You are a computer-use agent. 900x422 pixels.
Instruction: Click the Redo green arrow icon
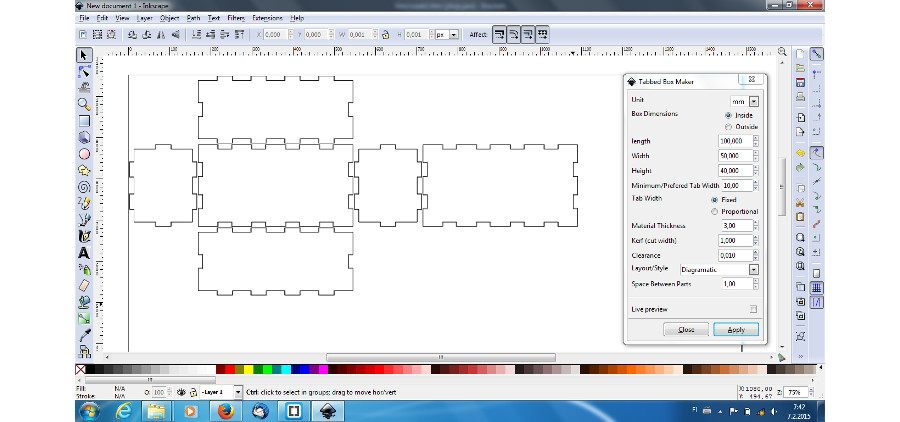pos(800,167)
